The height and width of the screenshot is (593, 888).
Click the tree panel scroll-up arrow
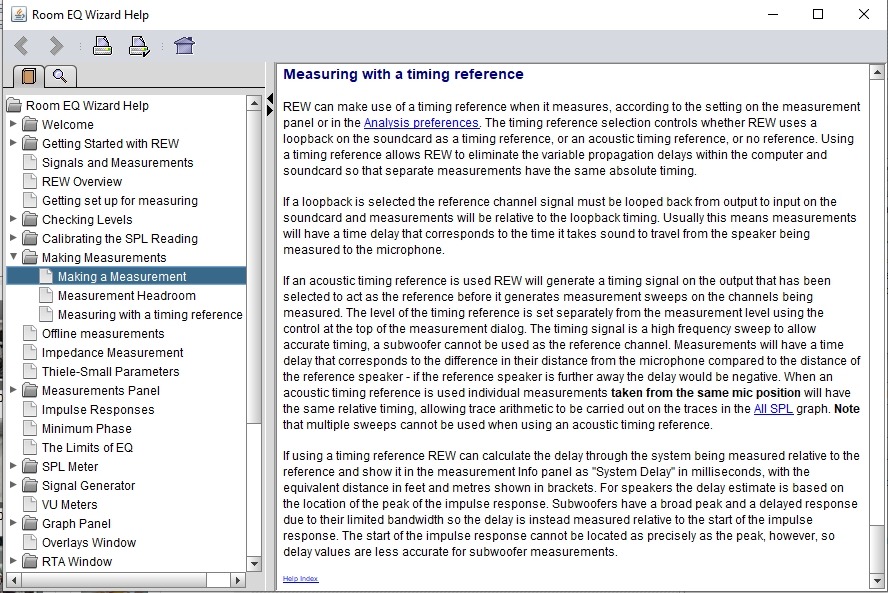click(x=254, y=103)
